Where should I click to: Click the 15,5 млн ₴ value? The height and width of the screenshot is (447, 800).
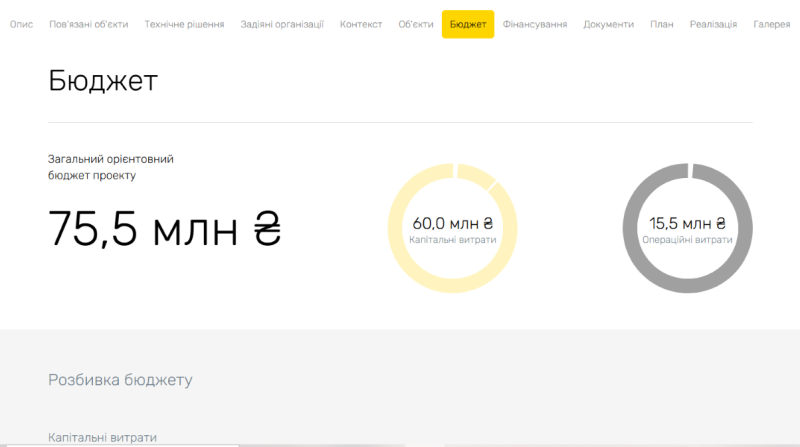(687, 223)
